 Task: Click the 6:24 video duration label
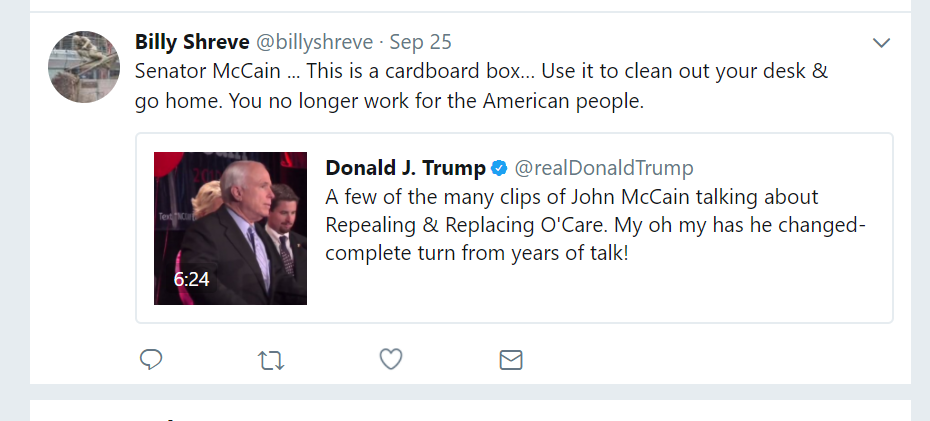tap(191, 279)
